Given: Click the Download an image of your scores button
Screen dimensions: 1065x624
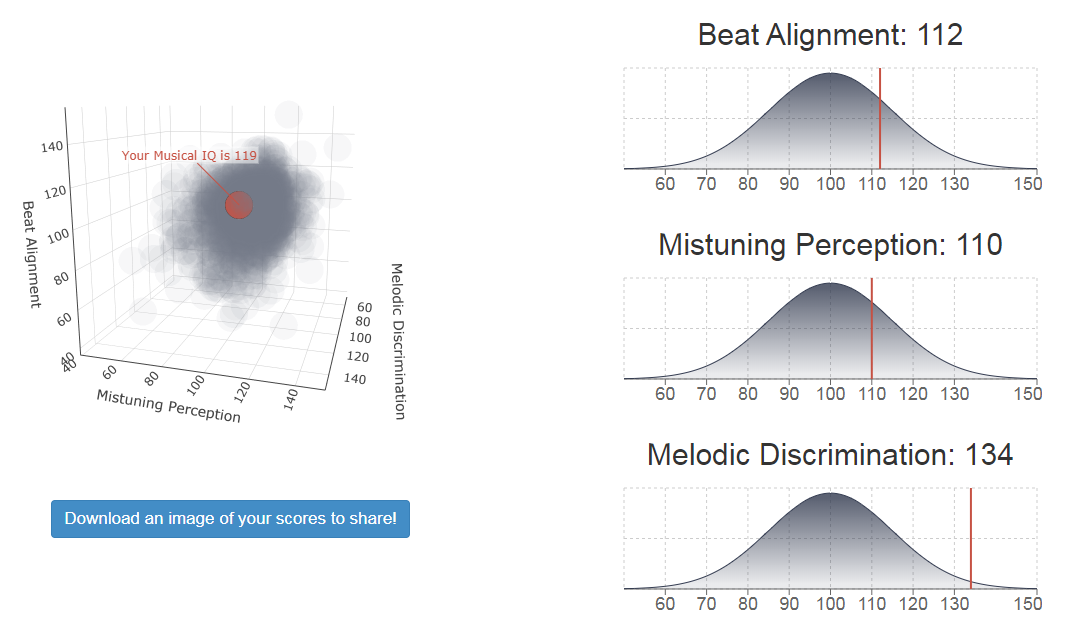Looking at the screenshot, I should tap(230, 519).
